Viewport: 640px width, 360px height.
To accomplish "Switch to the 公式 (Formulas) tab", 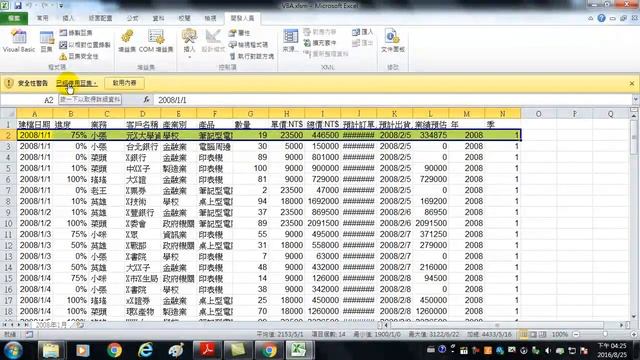I will pyautogui.click(x=132, y=18).
